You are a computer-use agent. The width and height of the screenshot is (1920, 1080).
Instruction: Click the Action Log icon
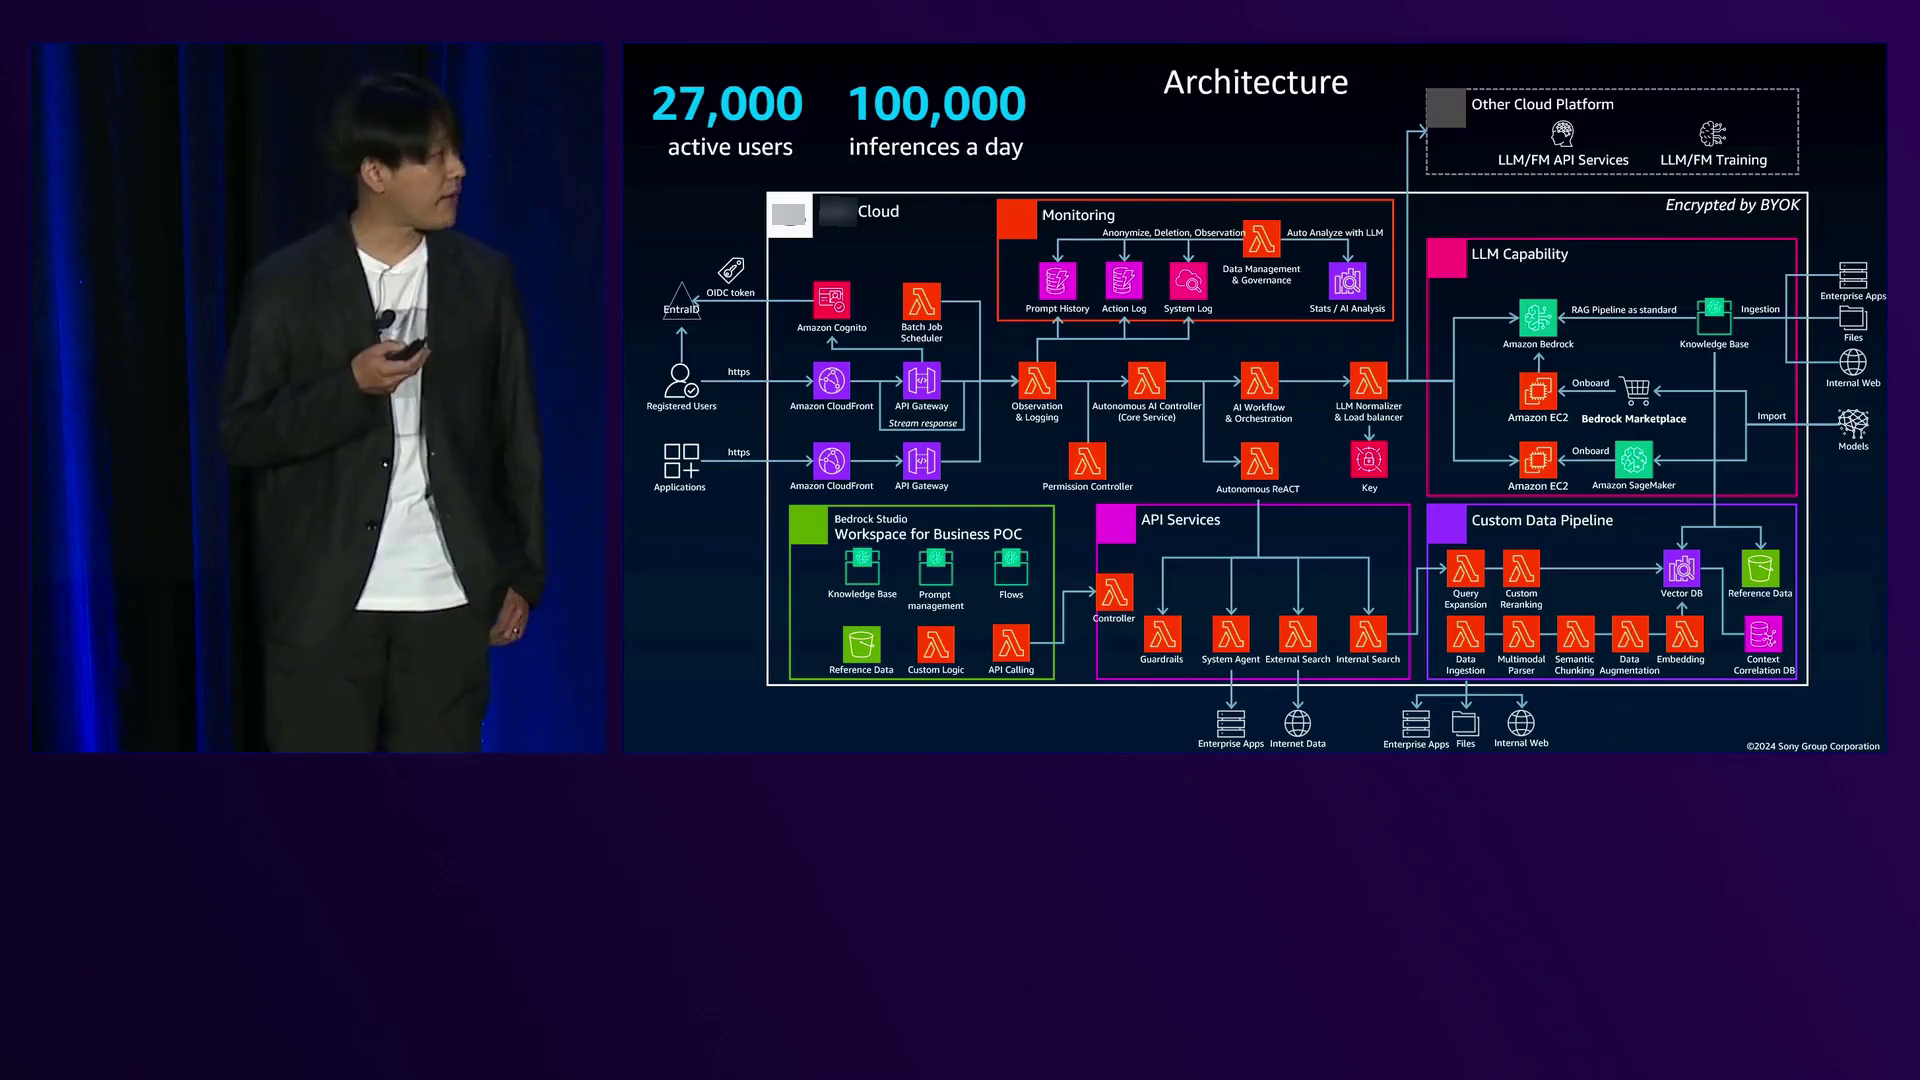click(1123, 281)
